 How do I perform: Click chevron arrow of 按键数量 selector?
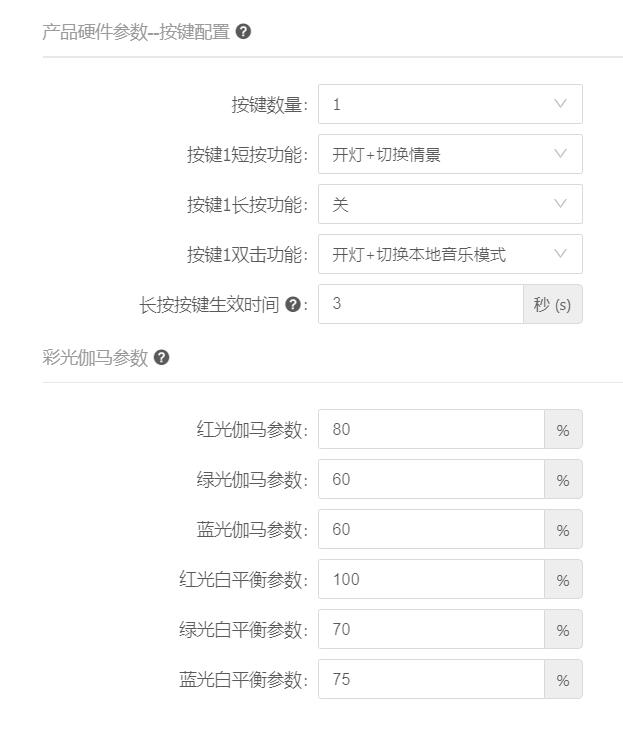tap(560, 104)
